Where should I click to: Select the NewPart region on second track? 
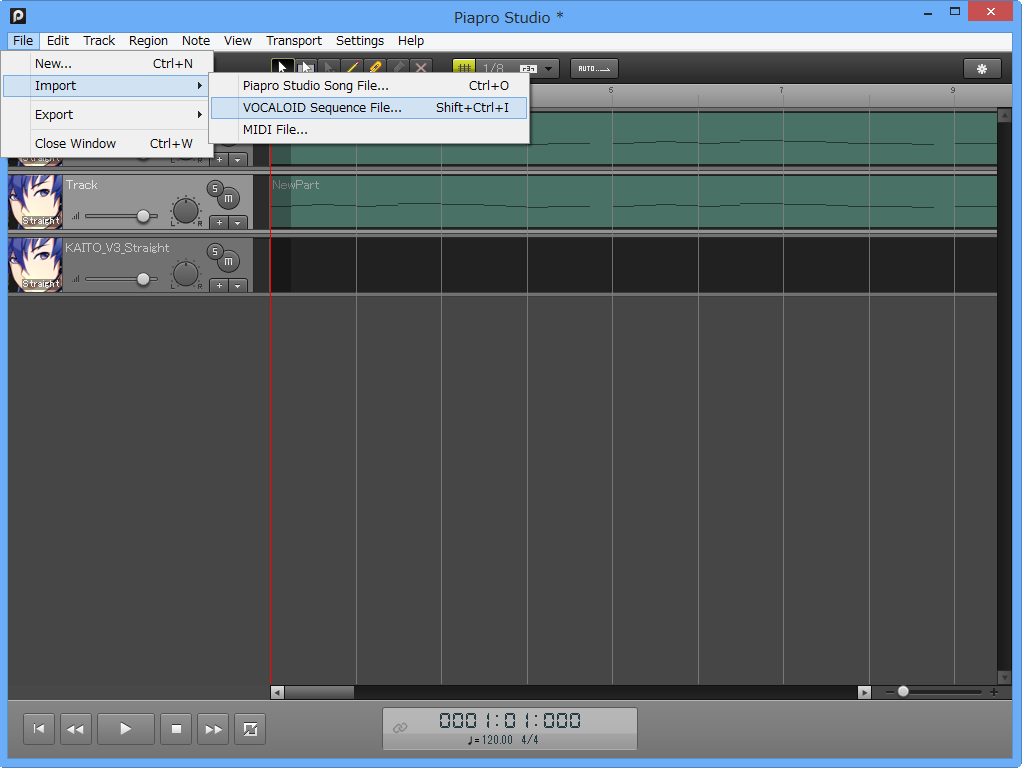click(x=633, y=201)
